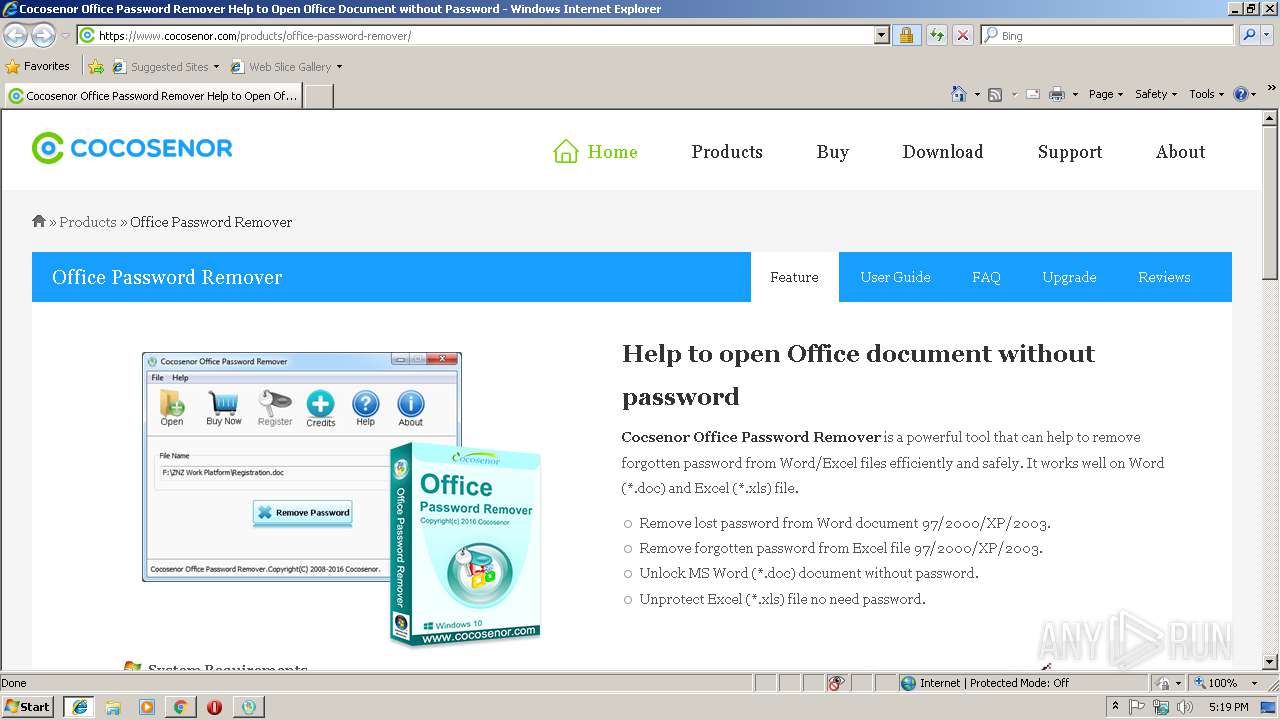1280x720 pixels.
Task: Click the Cocosenor logo
Action: tap(132, 149)
